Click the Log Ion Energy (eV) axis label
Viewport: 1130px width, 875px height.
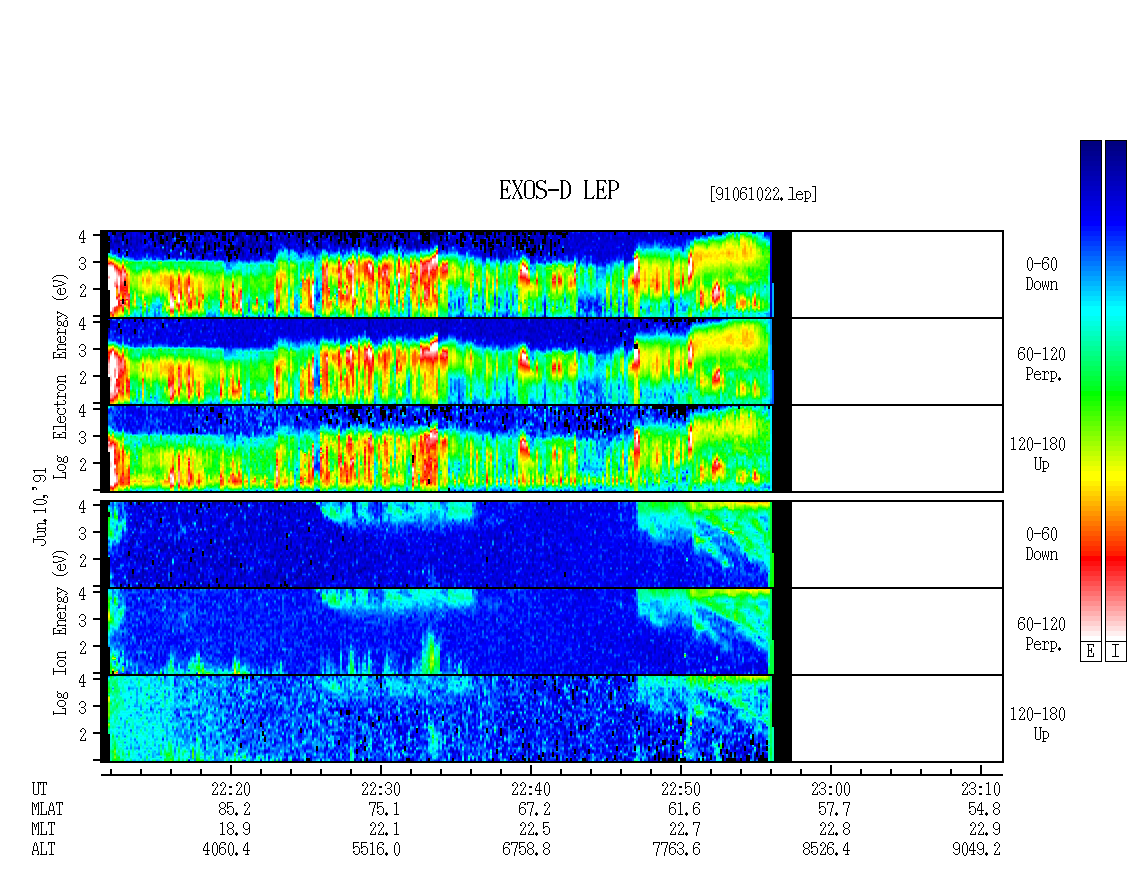(60, 632)
